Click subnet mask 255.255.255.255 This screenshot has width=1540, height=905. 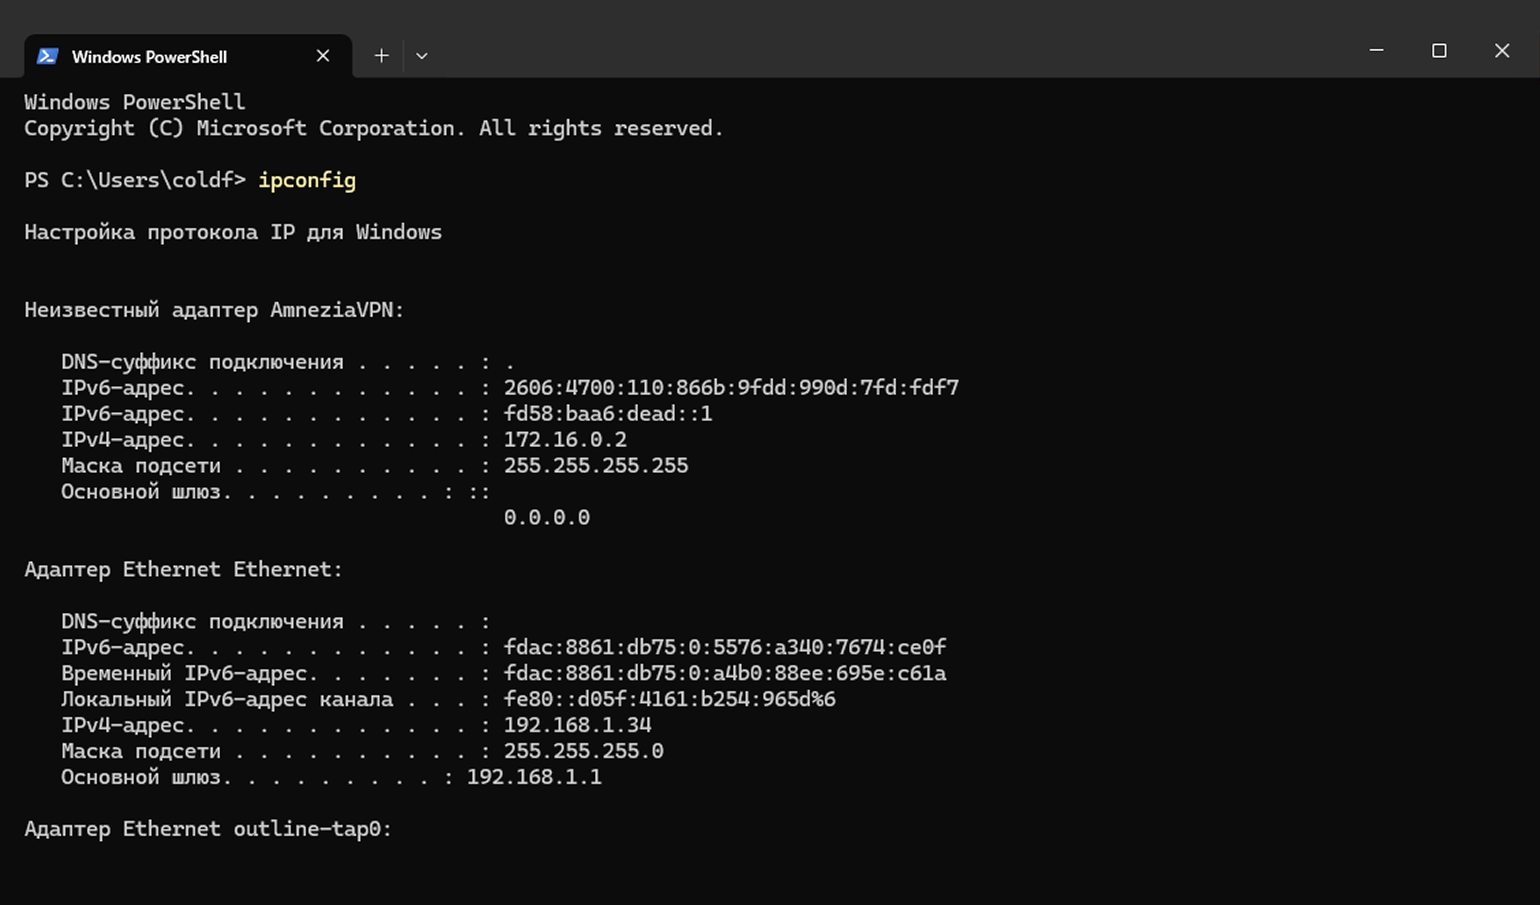pos(596,466)
